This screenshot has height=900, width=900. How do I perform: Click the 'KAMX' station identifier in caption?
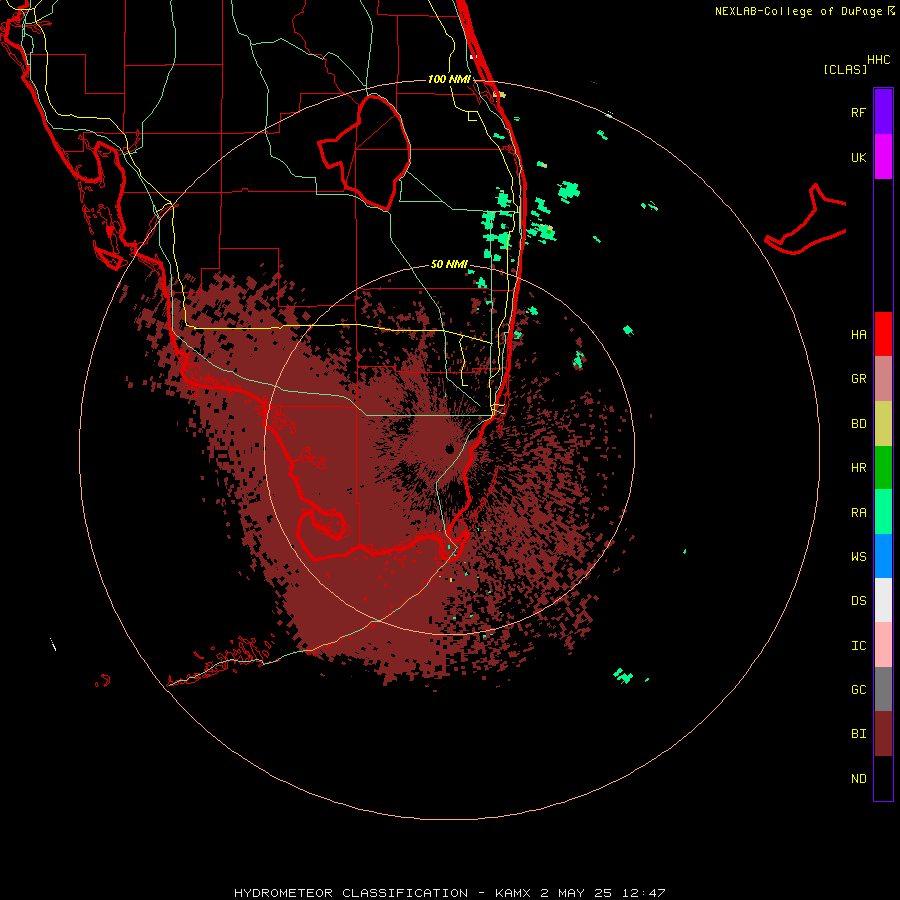coord(513,893)
